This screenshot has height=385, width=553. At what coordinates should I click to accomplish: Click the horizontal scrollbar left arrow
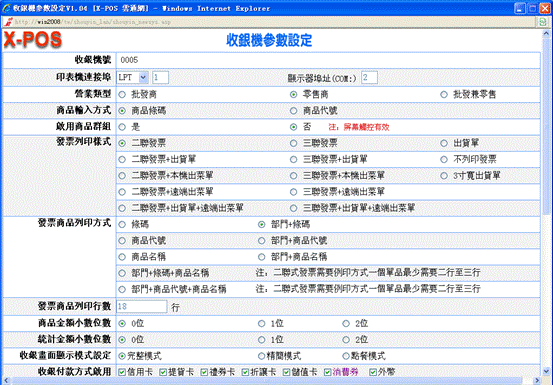click(6, 381)
